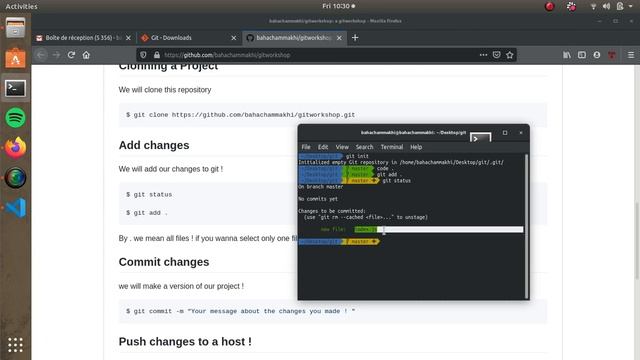Open page actions three-dot menu

click(483, 55)
